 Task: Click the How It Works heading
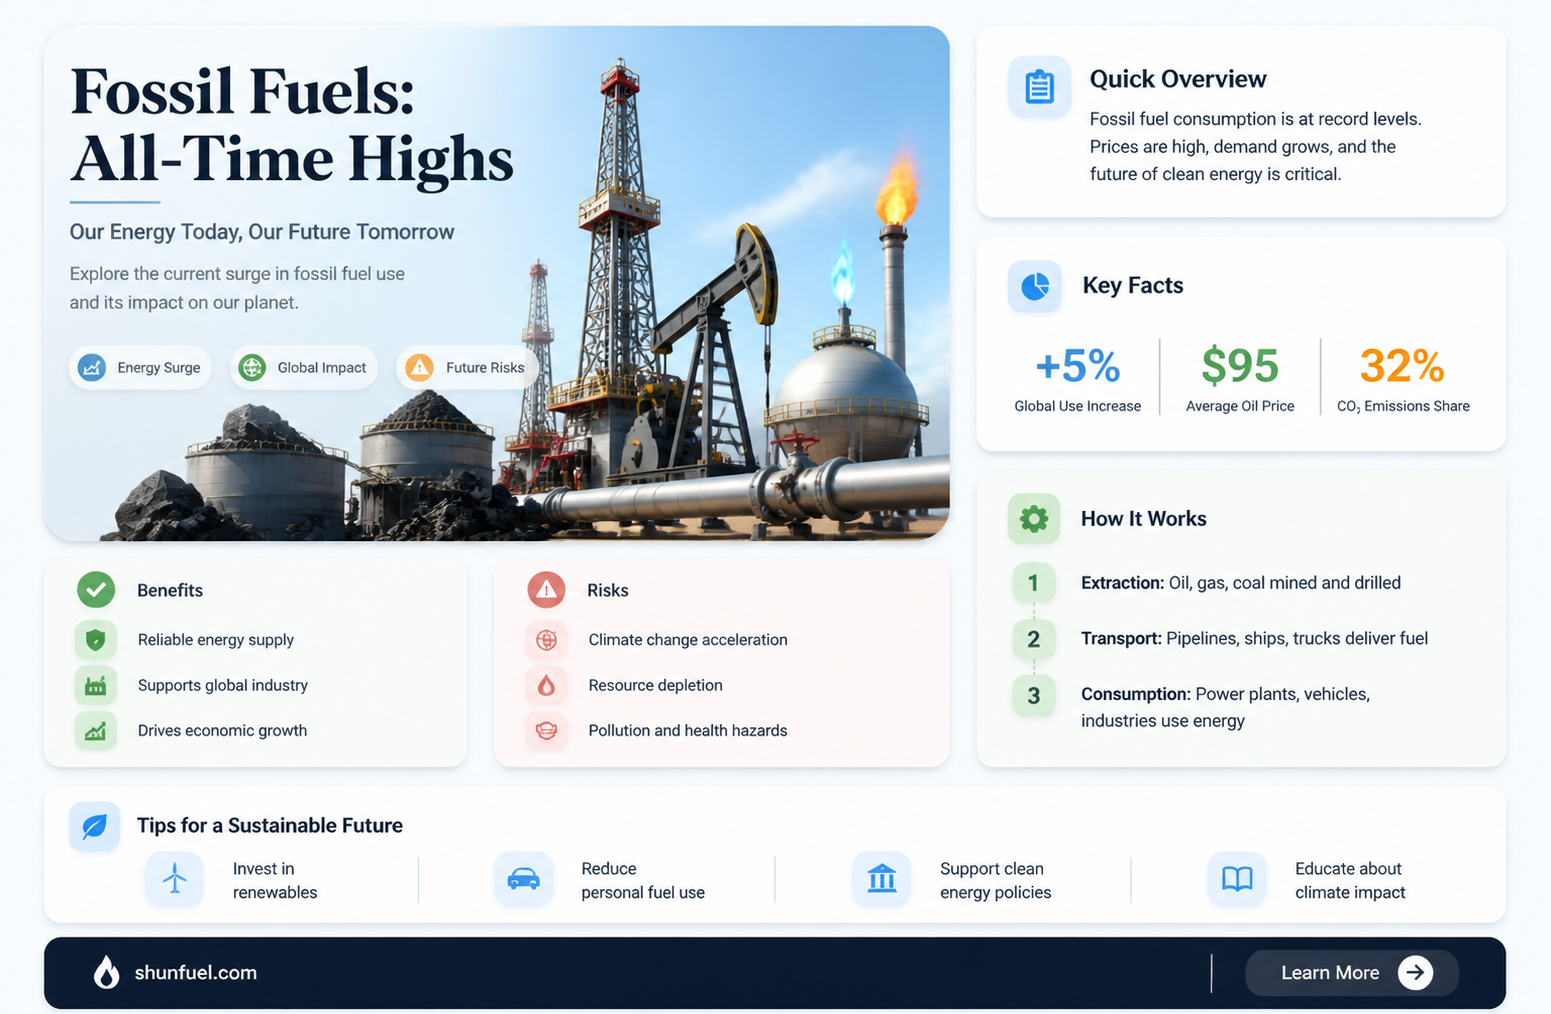1144,519
